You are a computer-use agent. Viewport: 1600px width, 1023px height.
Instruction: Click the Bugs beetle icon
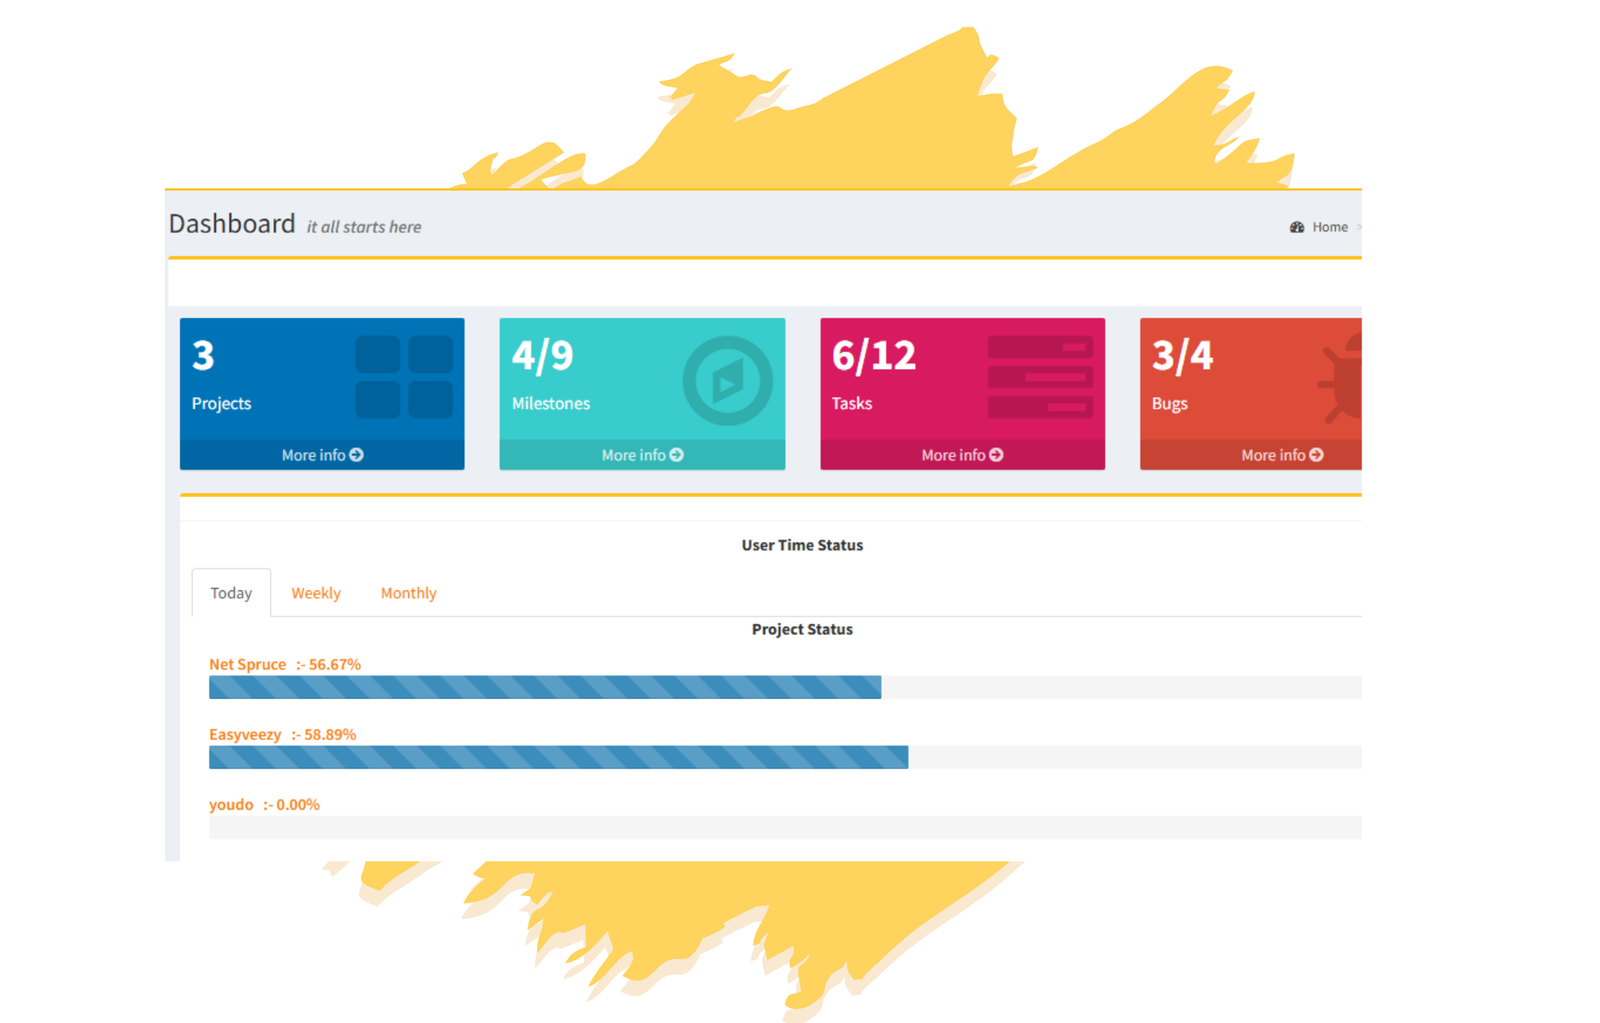click(x=1343, y=379)
